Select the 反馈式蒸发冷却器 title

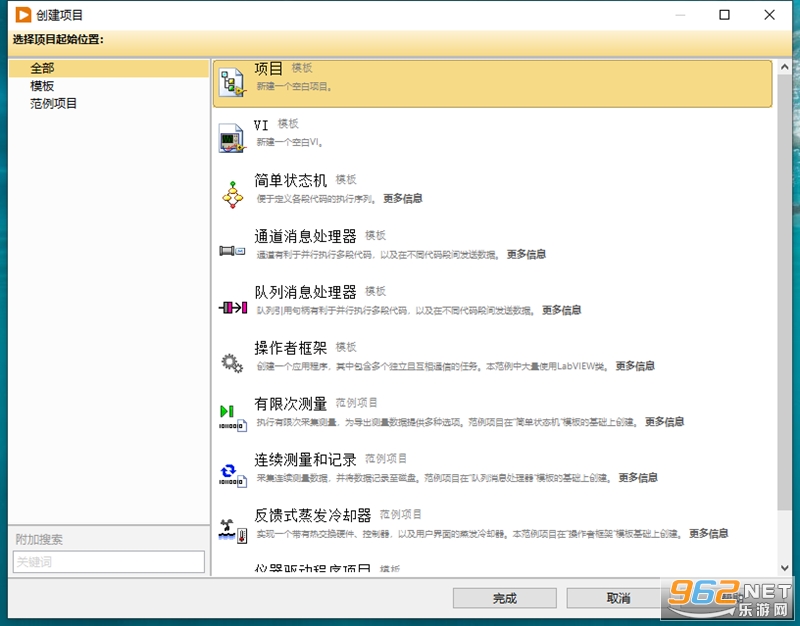312,516
